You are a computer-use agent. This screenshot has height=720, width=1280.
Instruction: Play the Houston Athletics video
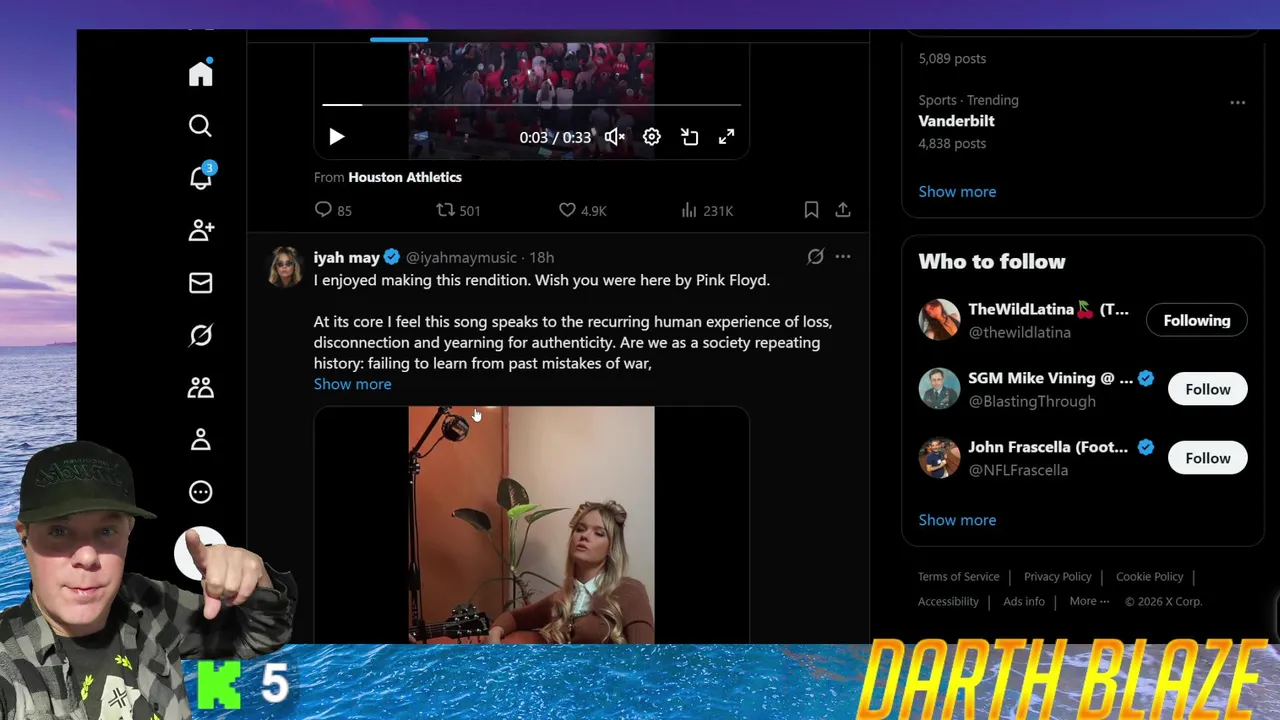pos(337,137)
